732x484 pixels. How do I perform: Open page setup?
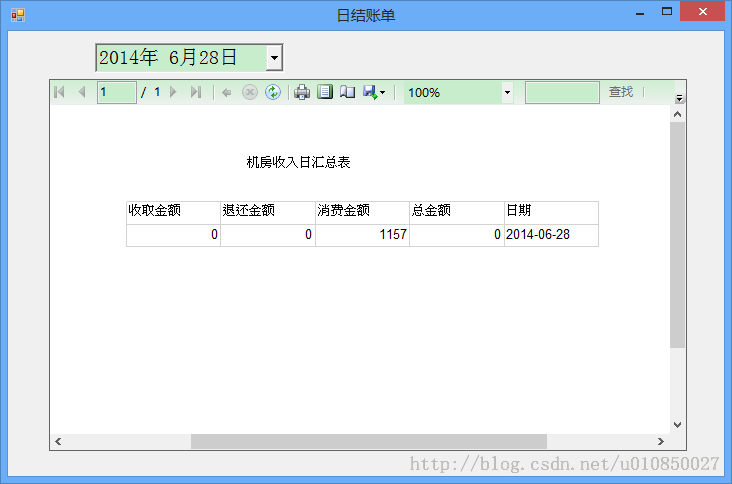[x=347, y=92]
